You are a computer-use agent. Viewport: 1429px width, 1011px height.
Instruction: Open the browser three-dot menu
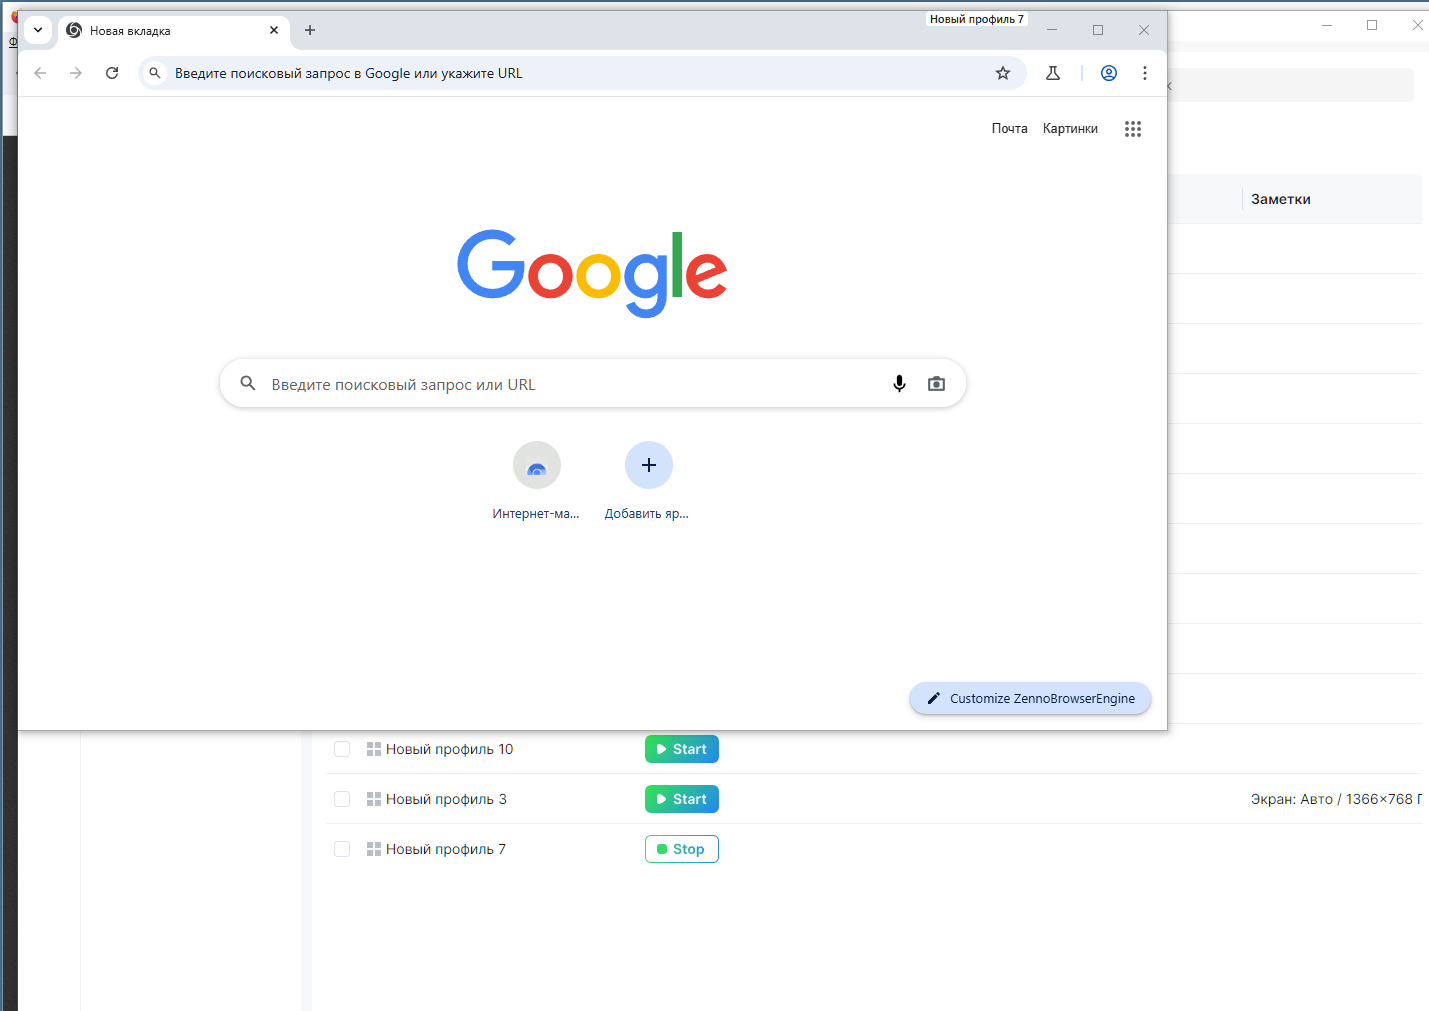pos(1145,73)
